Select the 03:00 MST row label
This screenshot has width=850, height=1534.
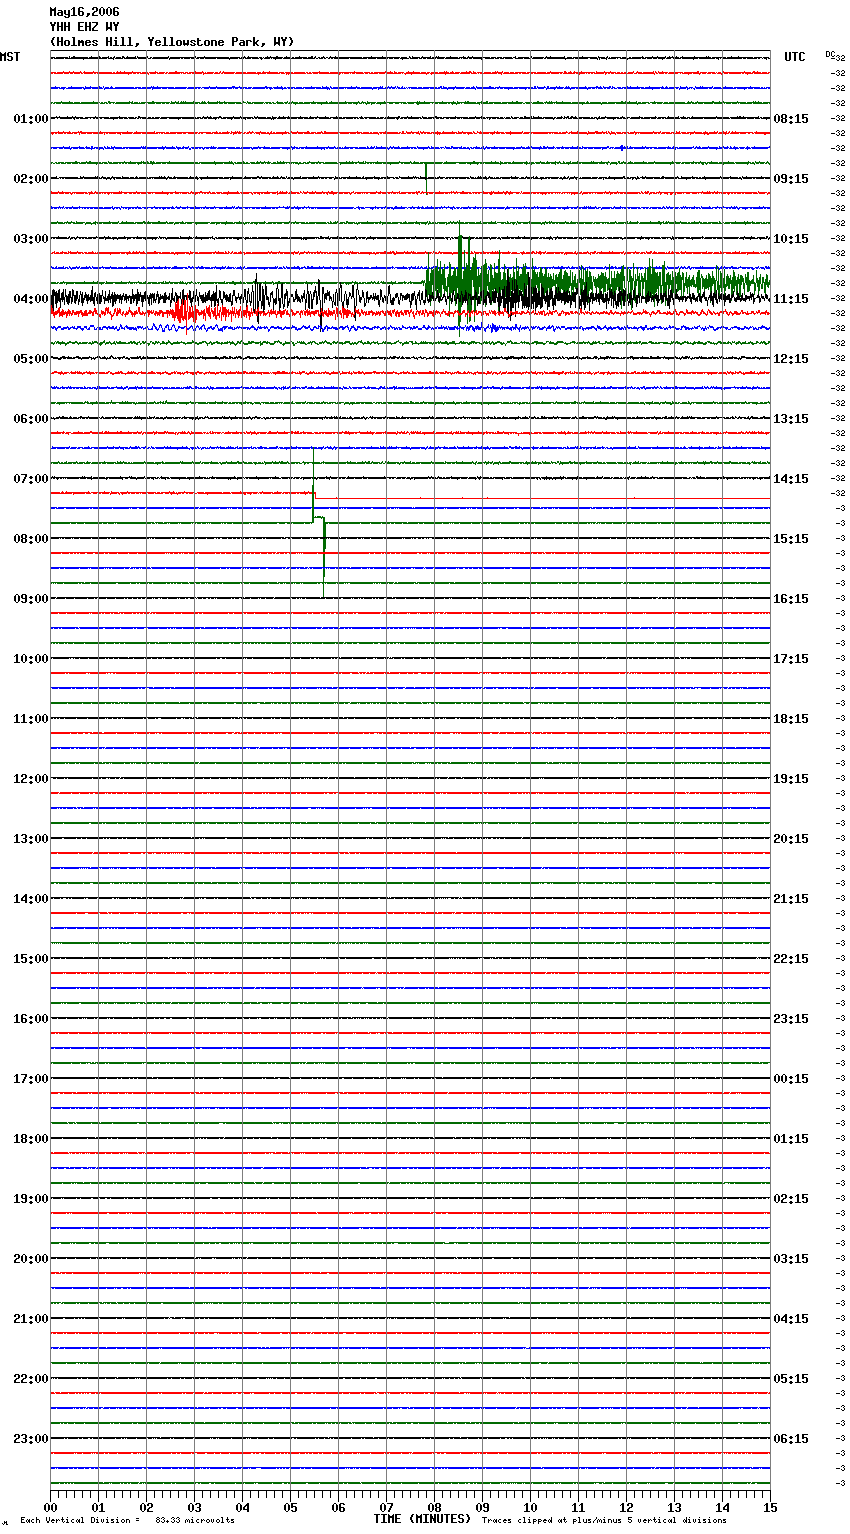(31, 239)
